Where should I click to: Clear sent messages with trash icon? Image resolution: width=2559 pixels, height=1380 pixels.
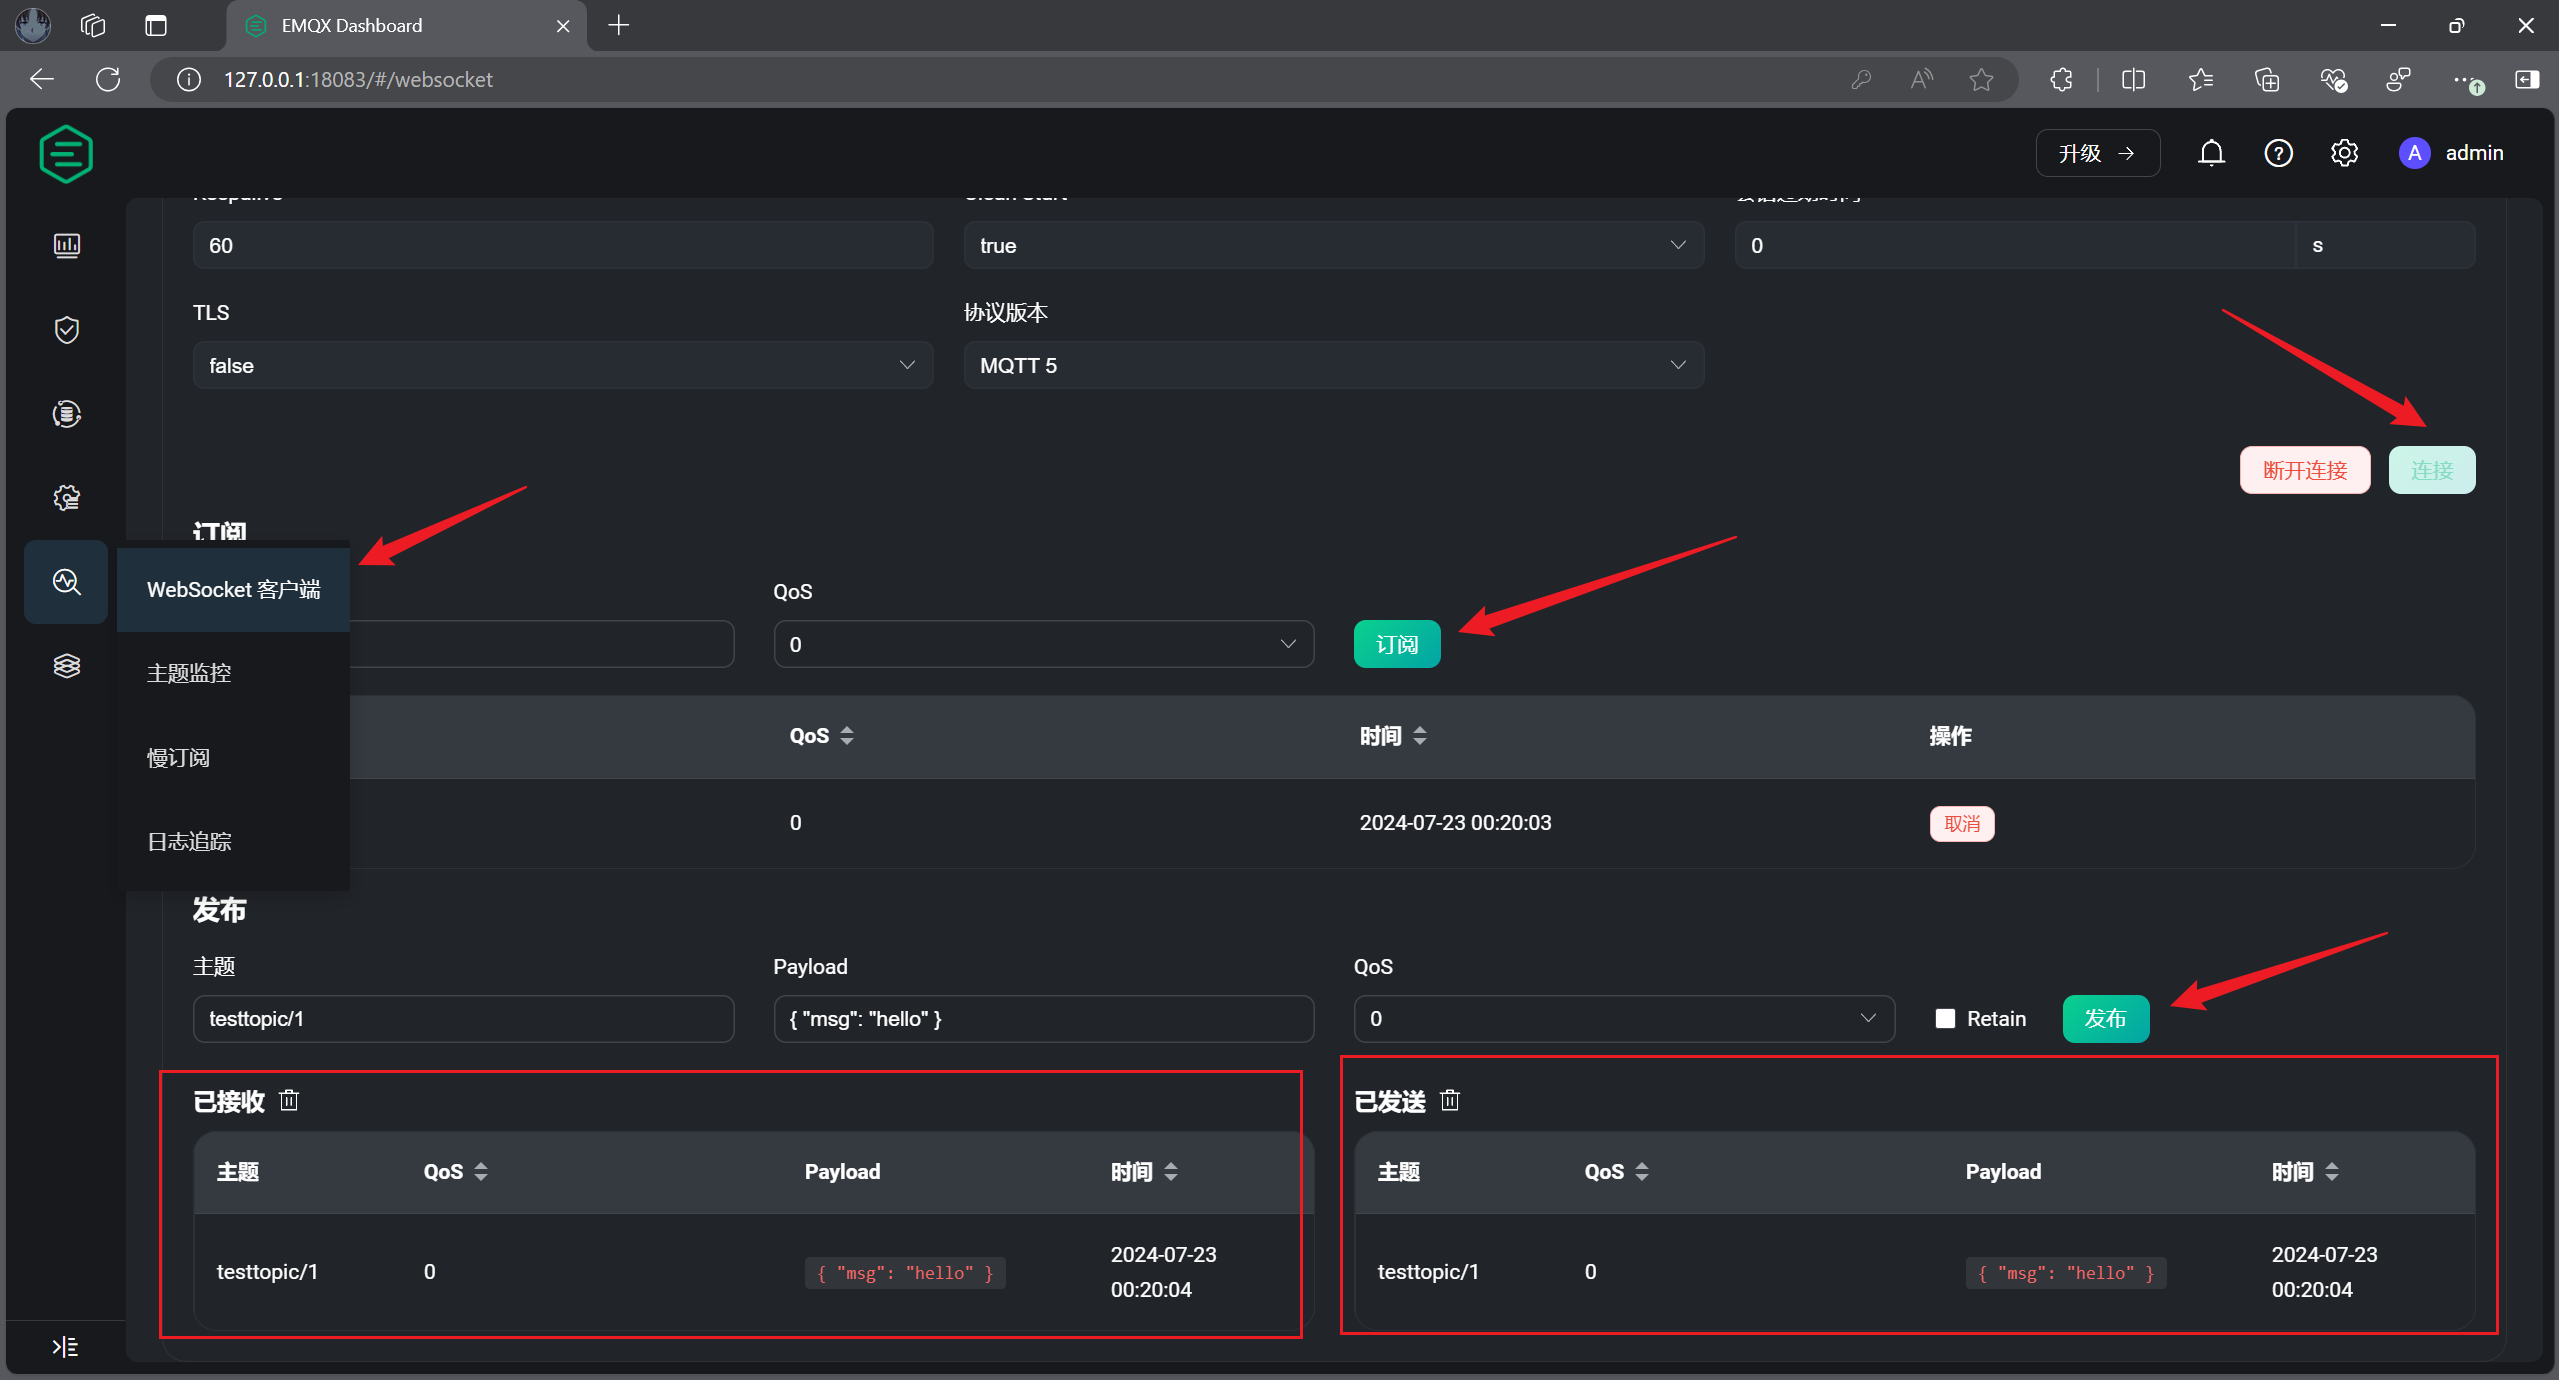[x=1450, y=1100]
